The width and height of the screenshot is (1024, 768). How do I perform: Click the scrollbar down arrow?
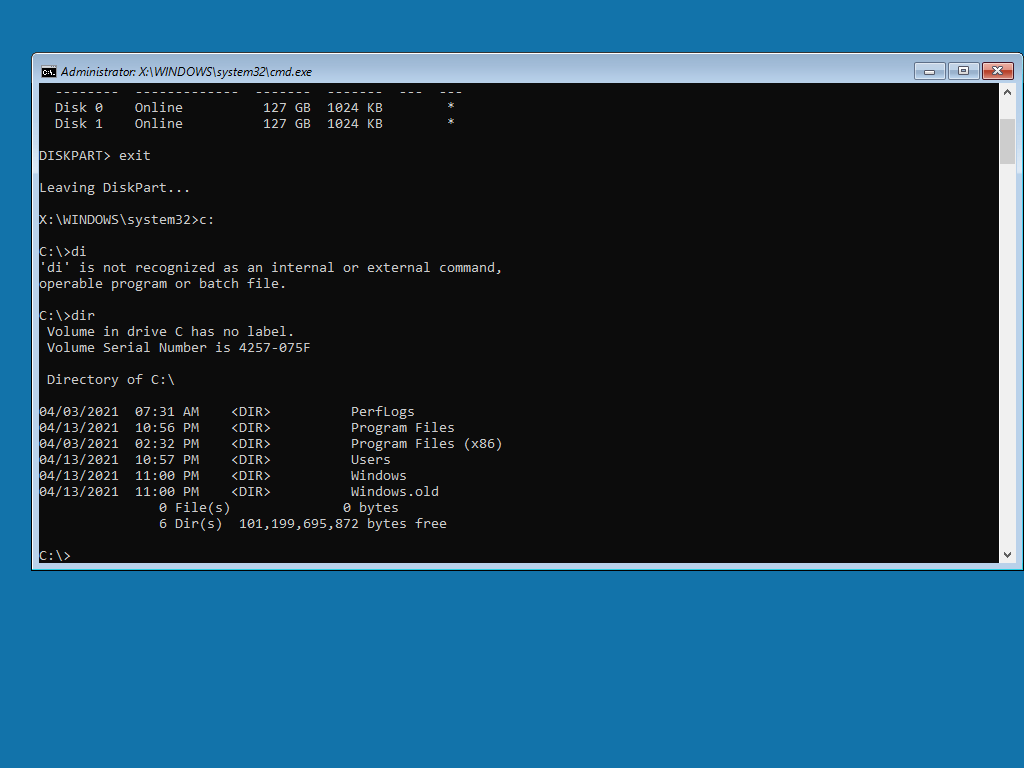pyautogui.click(x=1007, y=554)
